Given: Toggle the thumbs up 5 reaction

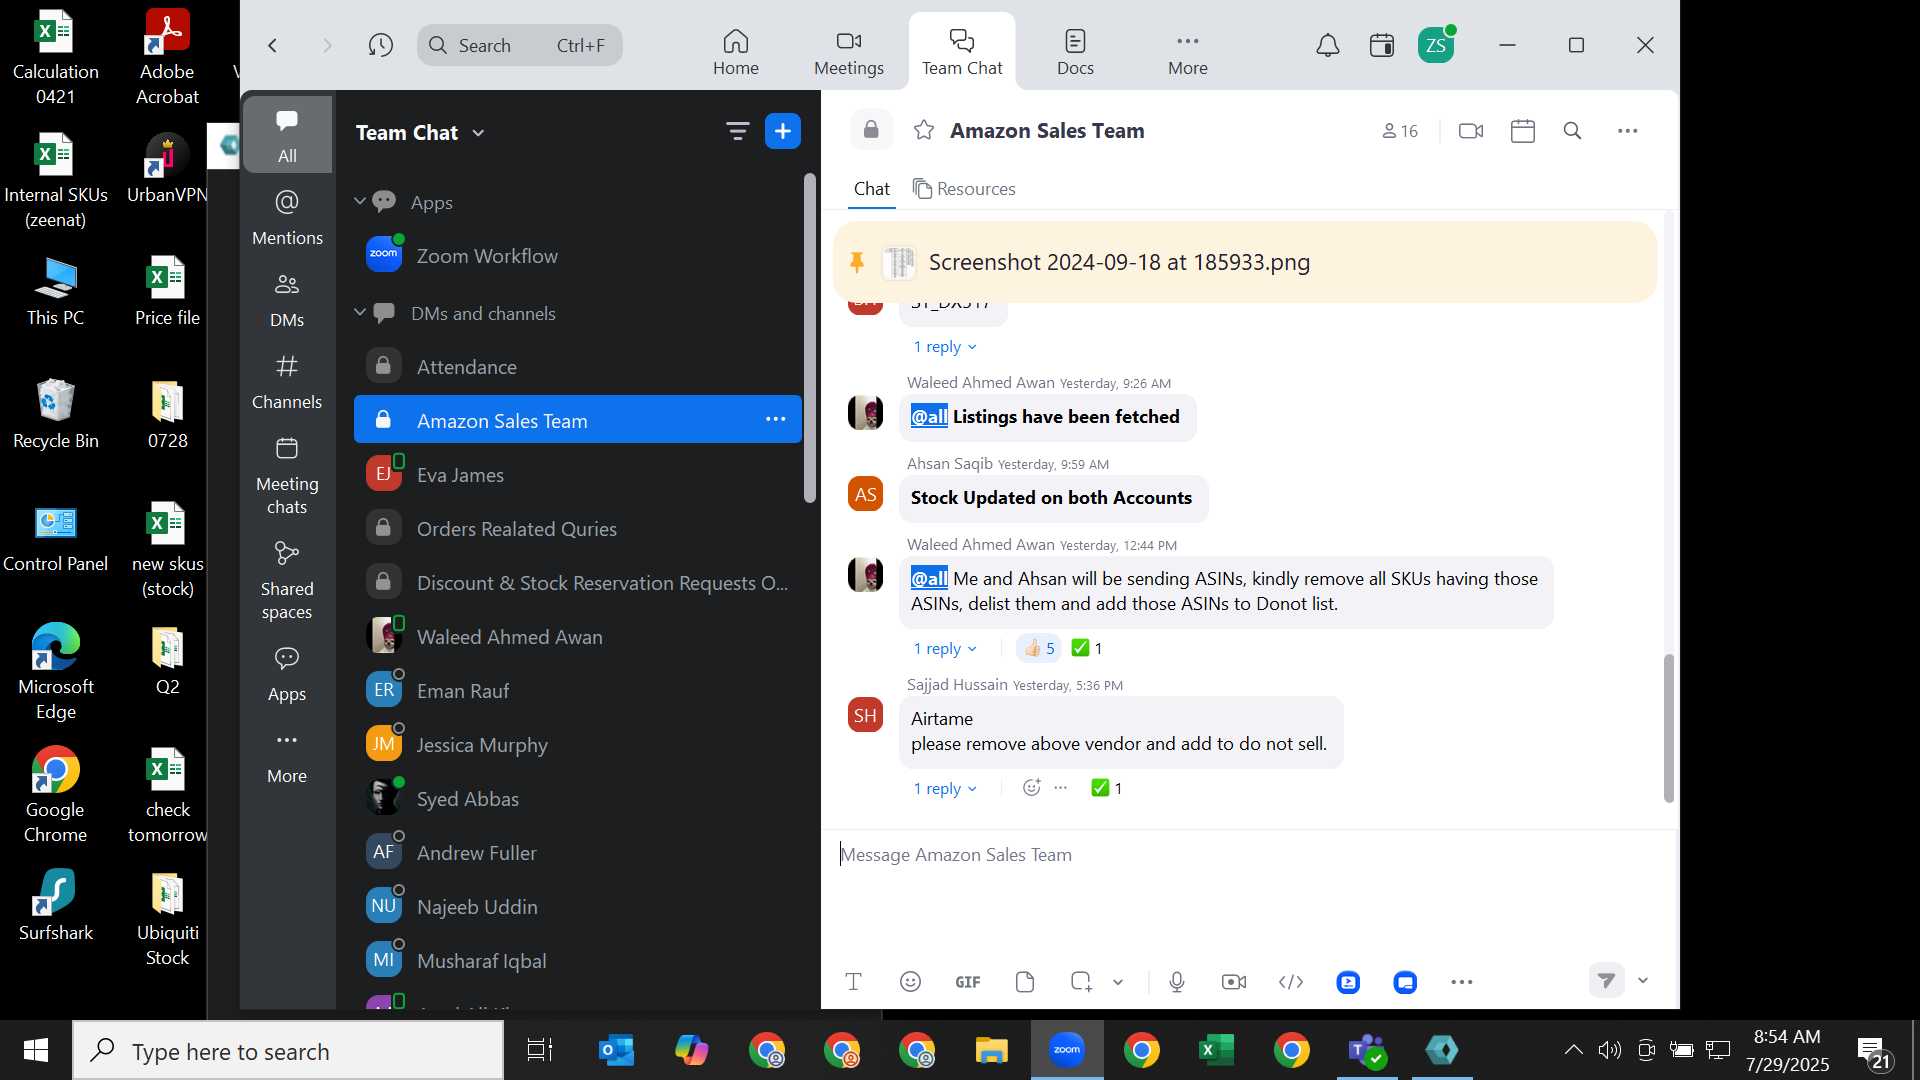Looking at the screenshot, I should [1039, 648].
